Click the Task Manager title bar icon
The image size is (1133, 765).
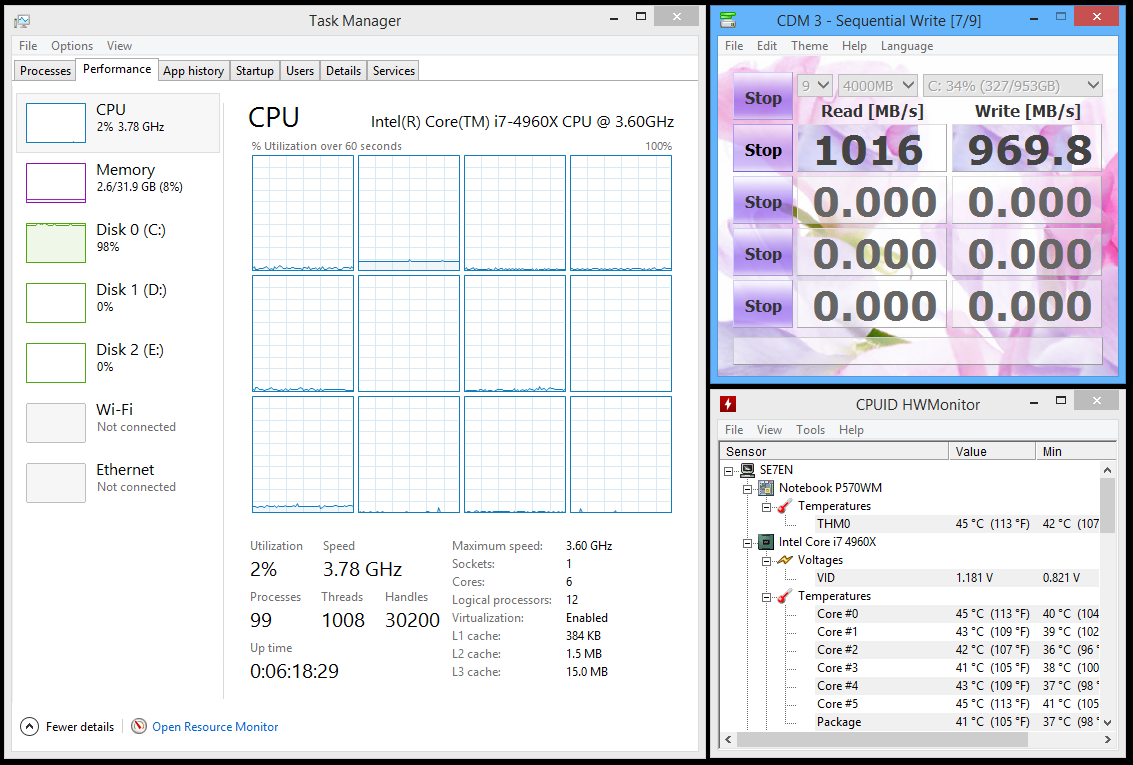pos(22,21)
